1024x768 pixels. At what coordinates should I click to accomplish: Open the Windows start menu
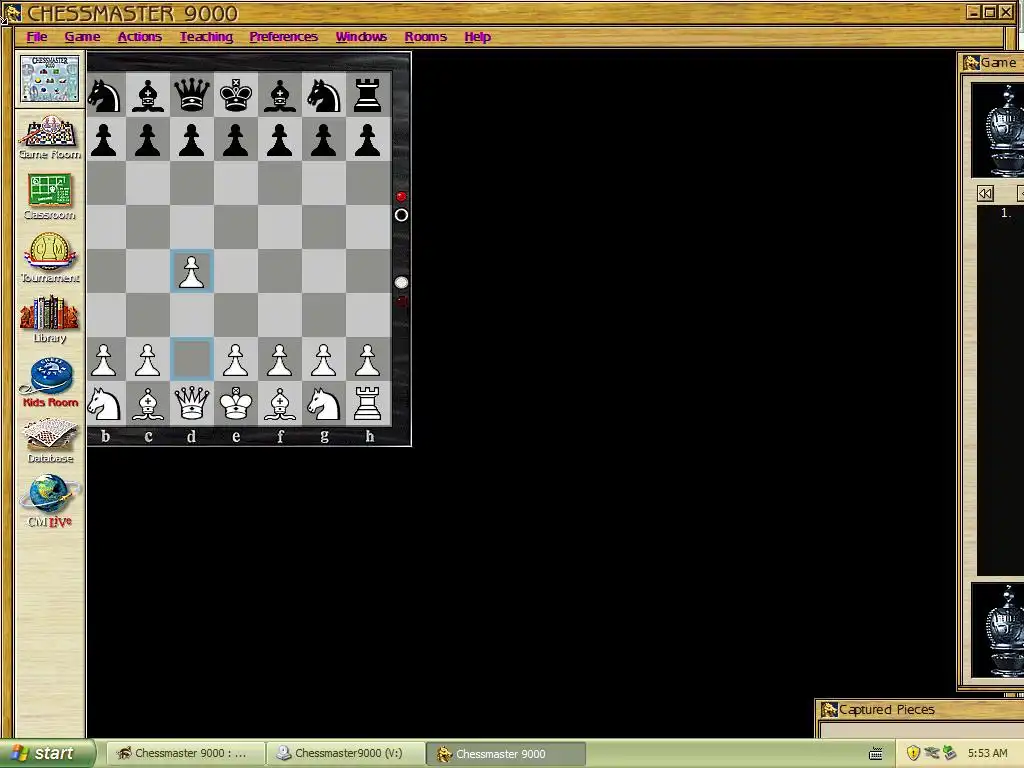(46, 754)
